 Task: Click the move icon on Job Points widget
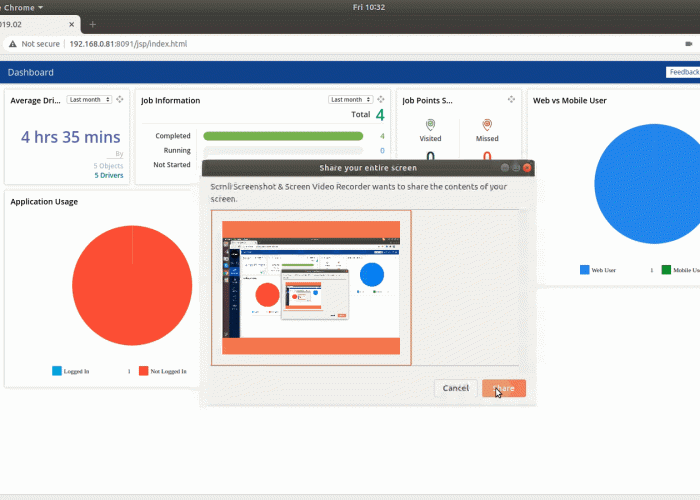click(511, 100)
